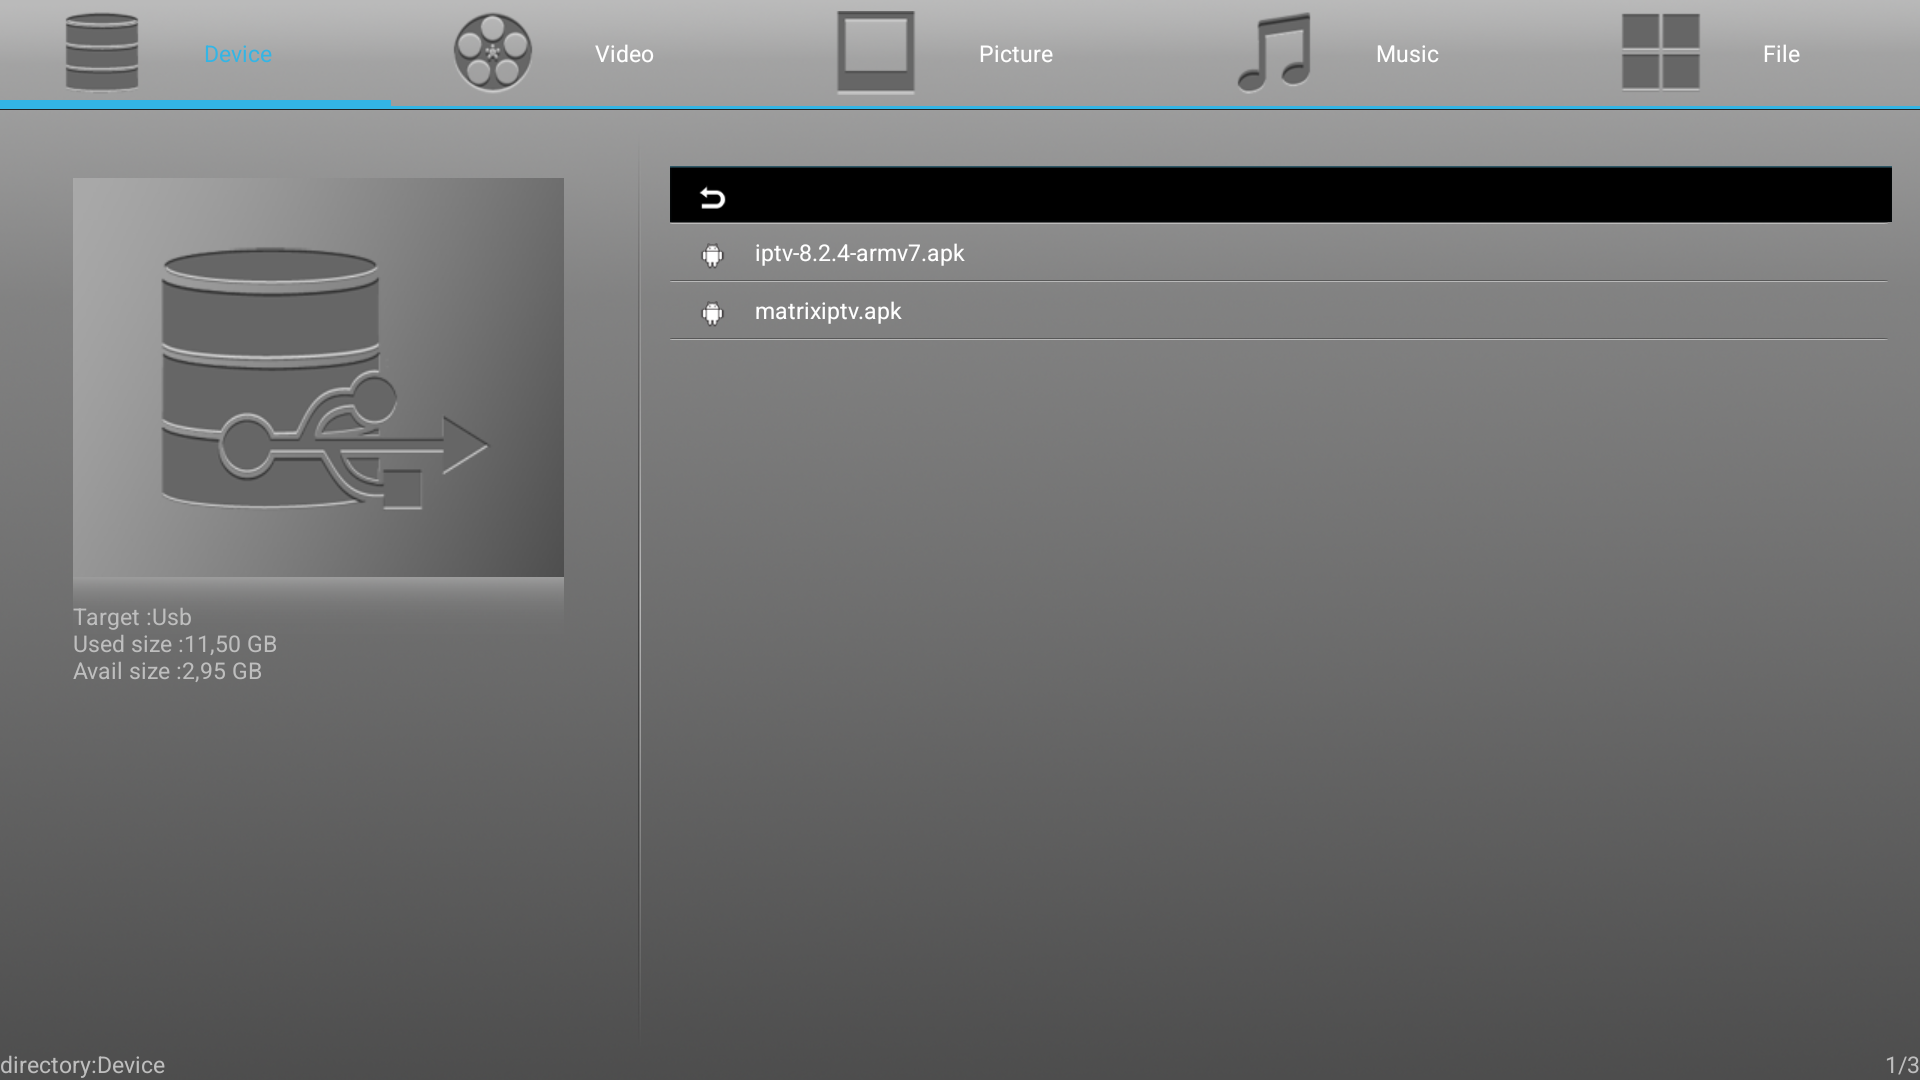Click the directory:Device path label
Viewport: 1920px width, 1080px height.
[83, 1065]
